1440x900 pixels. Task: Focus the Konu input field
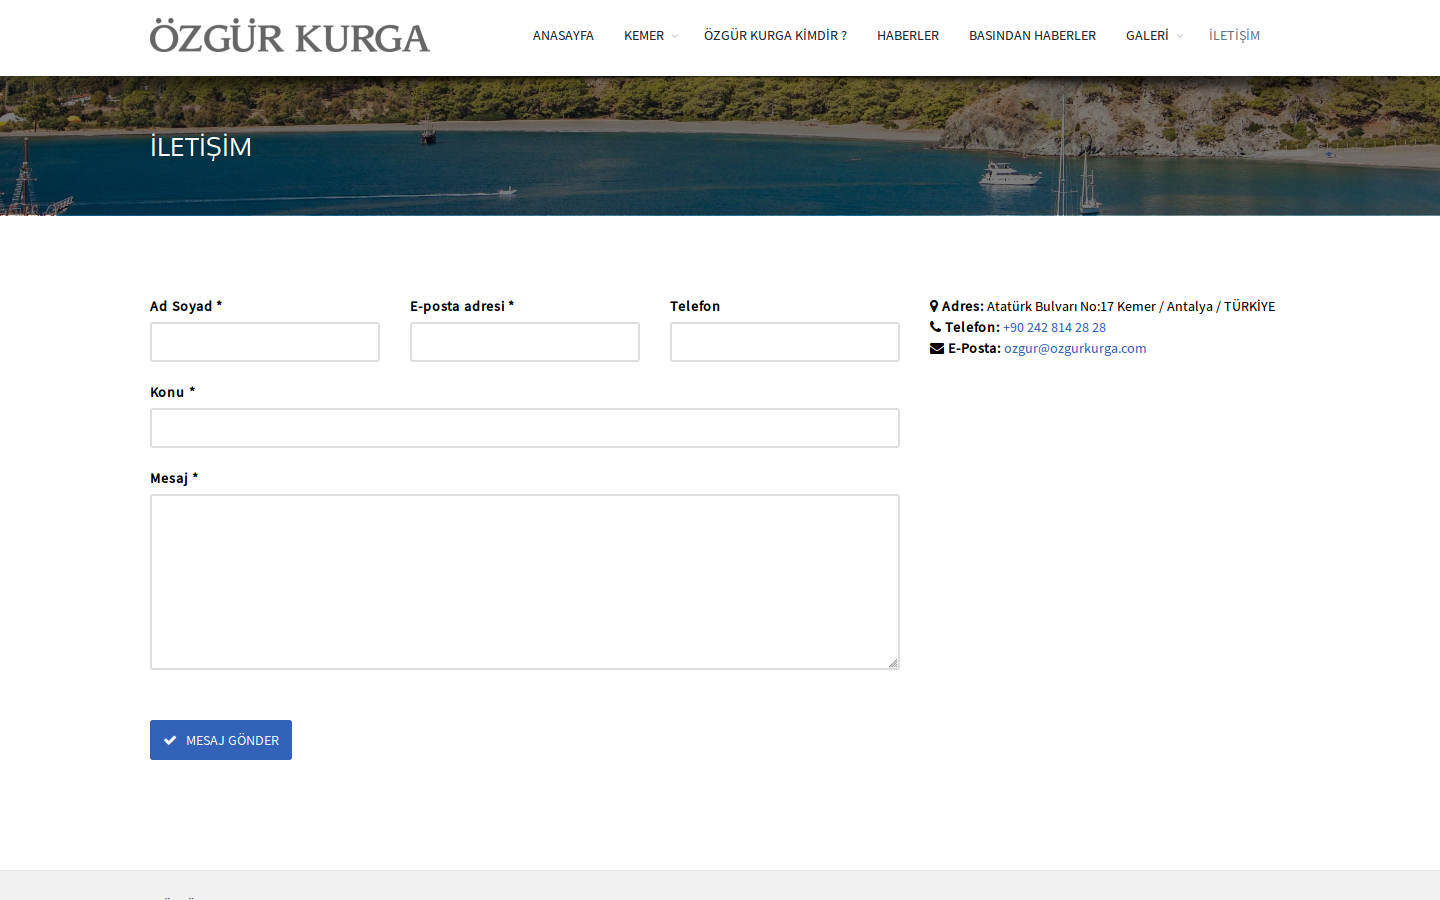coord(525,428)
